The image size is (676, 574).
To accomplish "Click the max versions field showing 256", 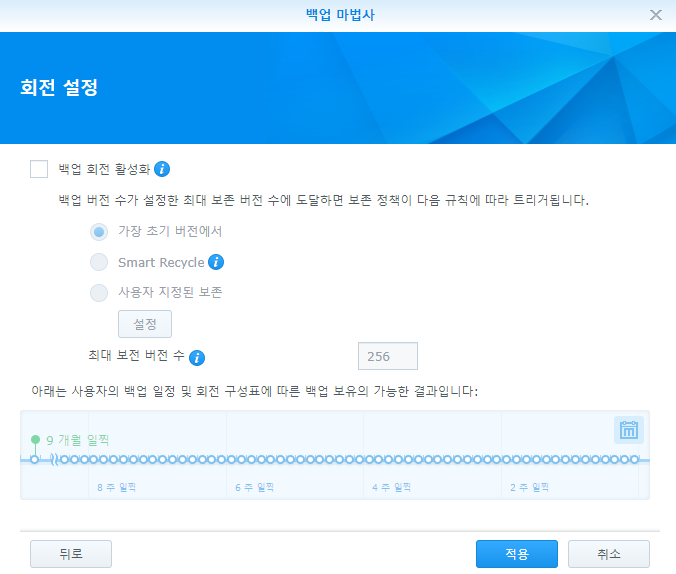I will coord(388,356).
